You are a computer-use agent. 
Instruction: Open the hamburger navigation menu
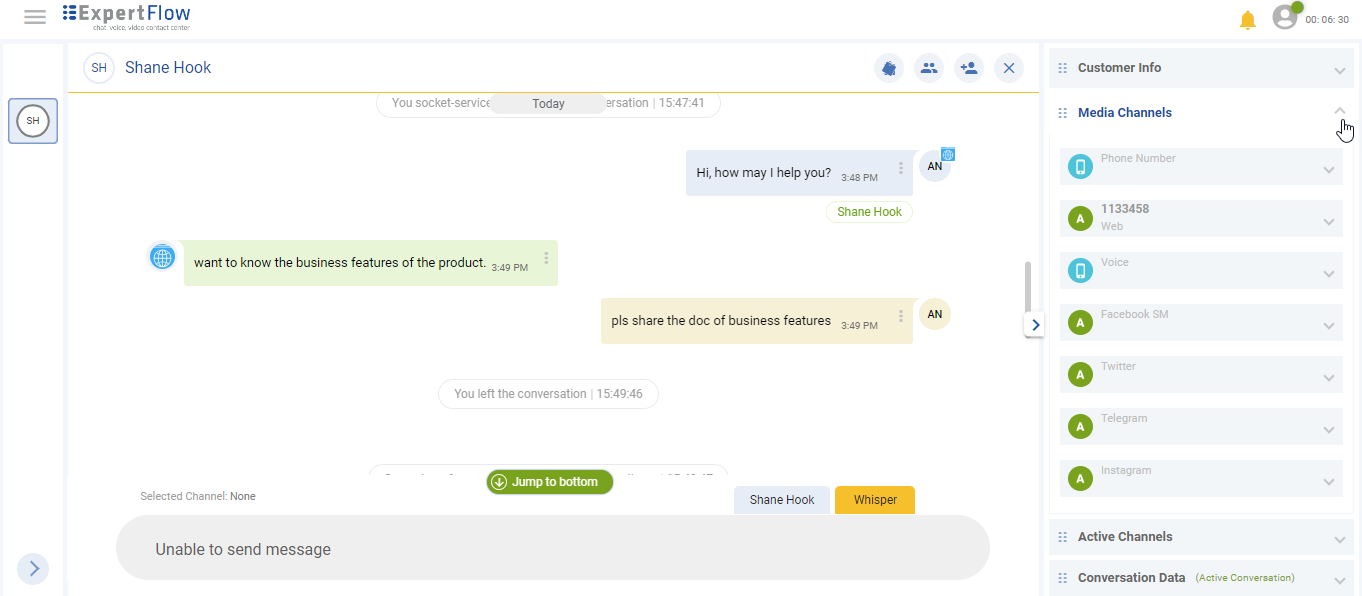[x=35, y=17]
